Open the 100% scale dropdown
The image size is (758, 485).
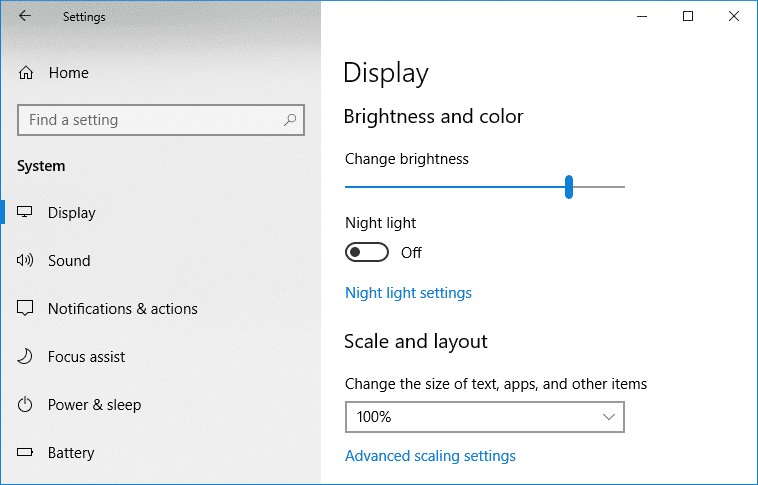click(x=484, y=416)
